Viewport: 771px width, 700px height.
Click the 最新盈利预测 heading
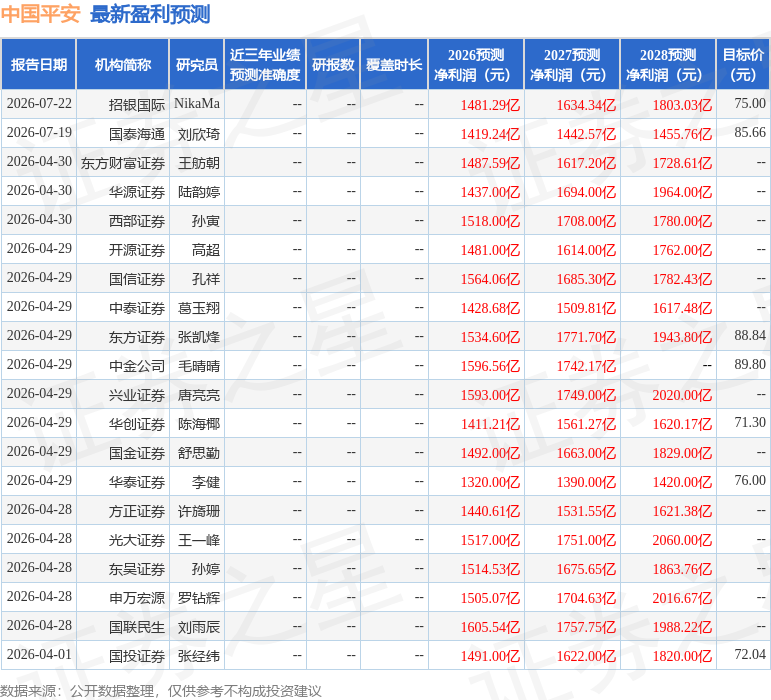pos(150,14)
